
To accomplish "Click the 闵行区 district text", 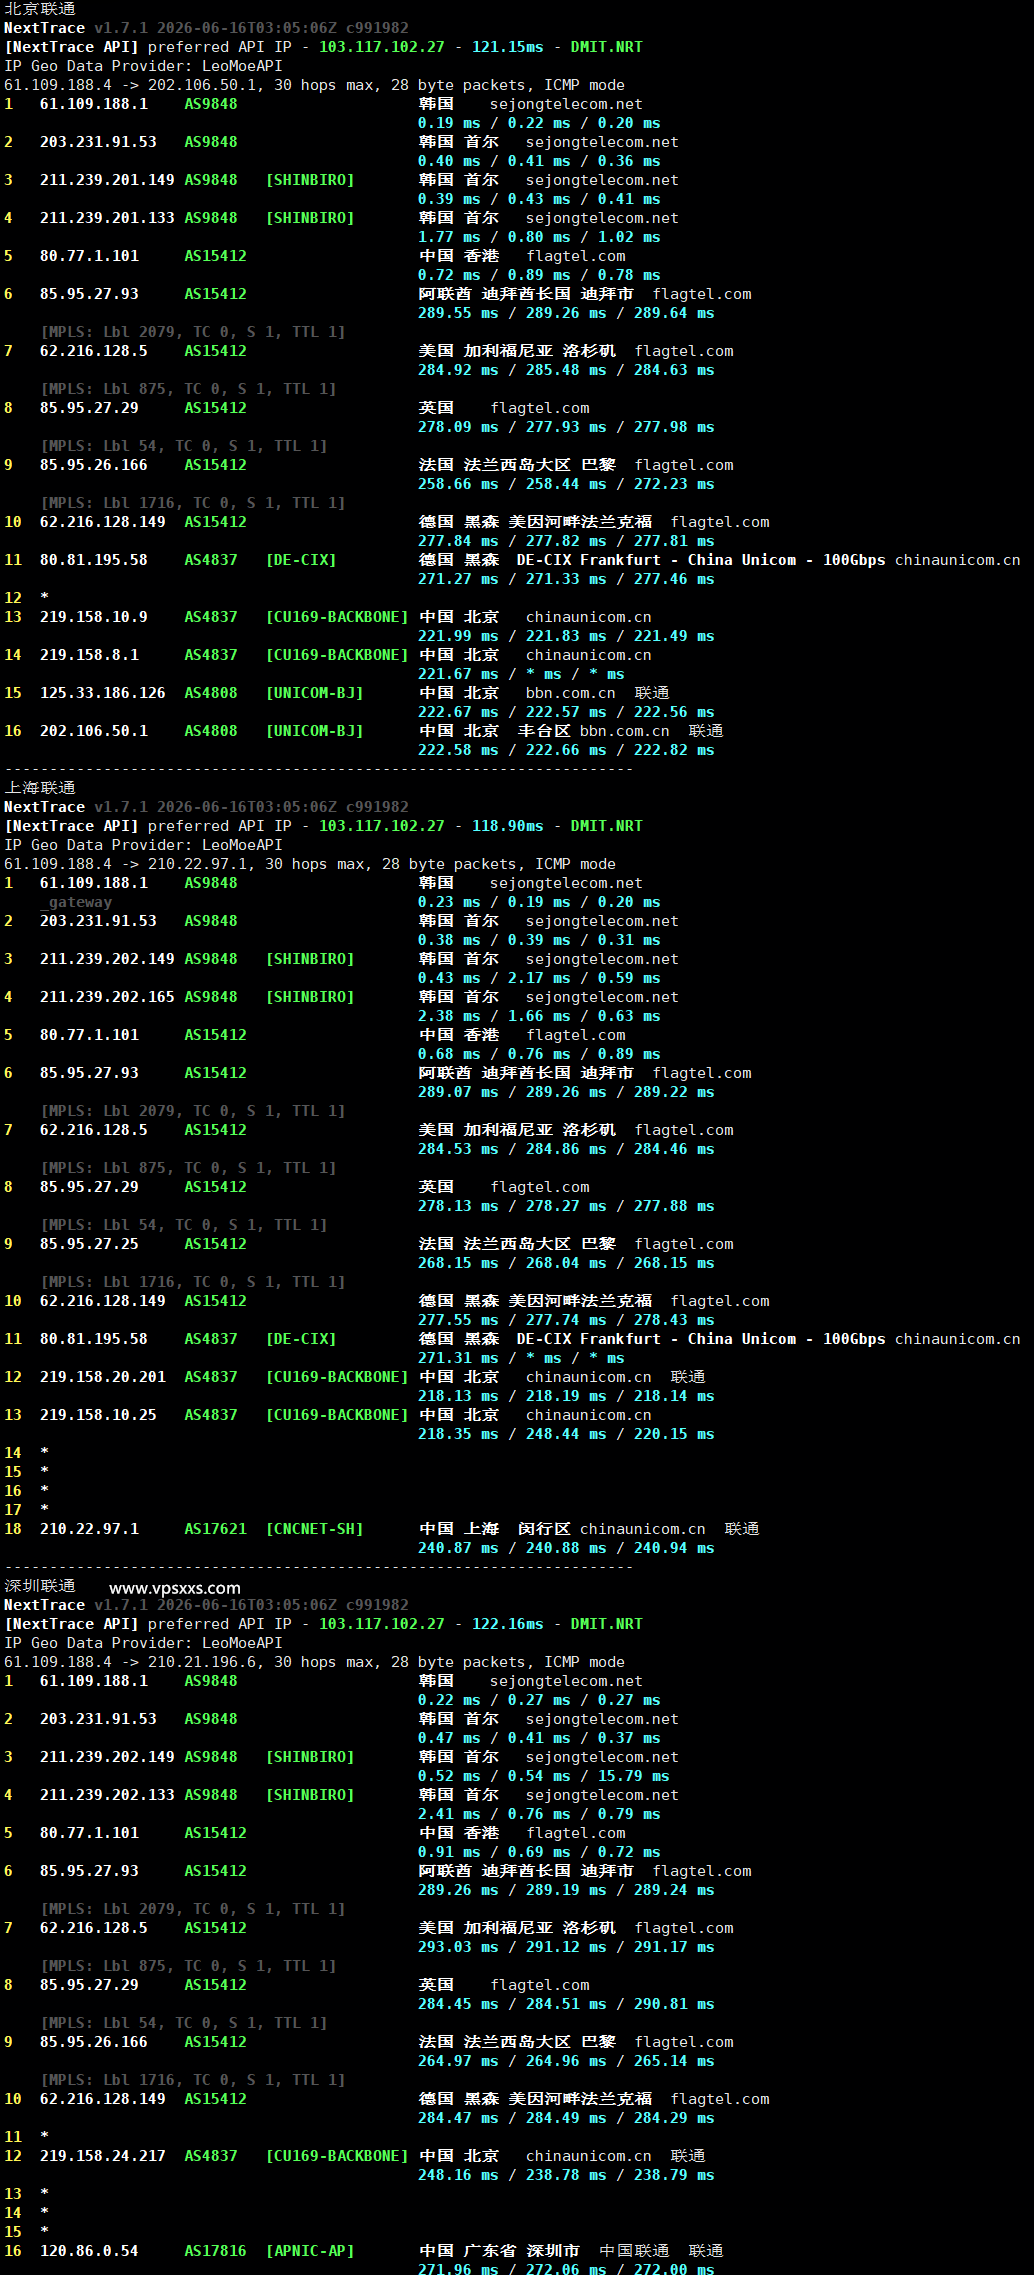I will tap(544, 1529).
